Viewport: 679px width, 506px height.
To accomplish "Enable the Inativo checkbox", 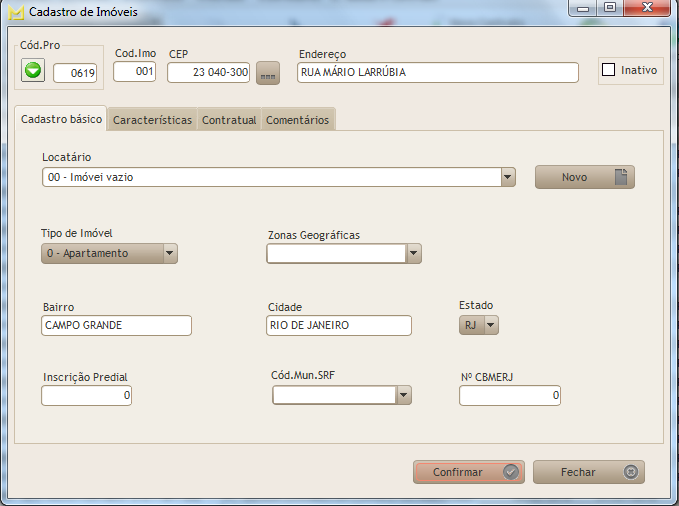I will (608, 70).
